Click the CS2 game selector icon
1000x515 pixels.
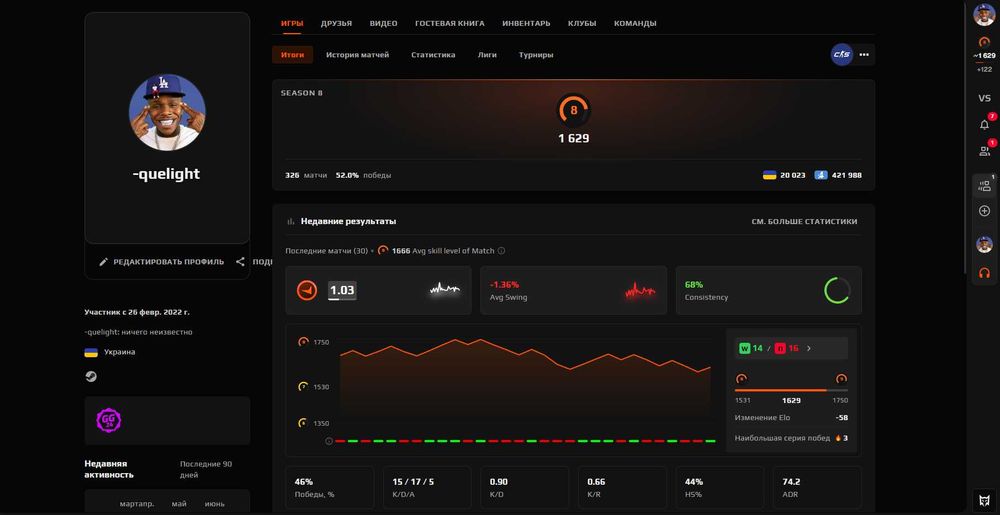pos(842,54)
